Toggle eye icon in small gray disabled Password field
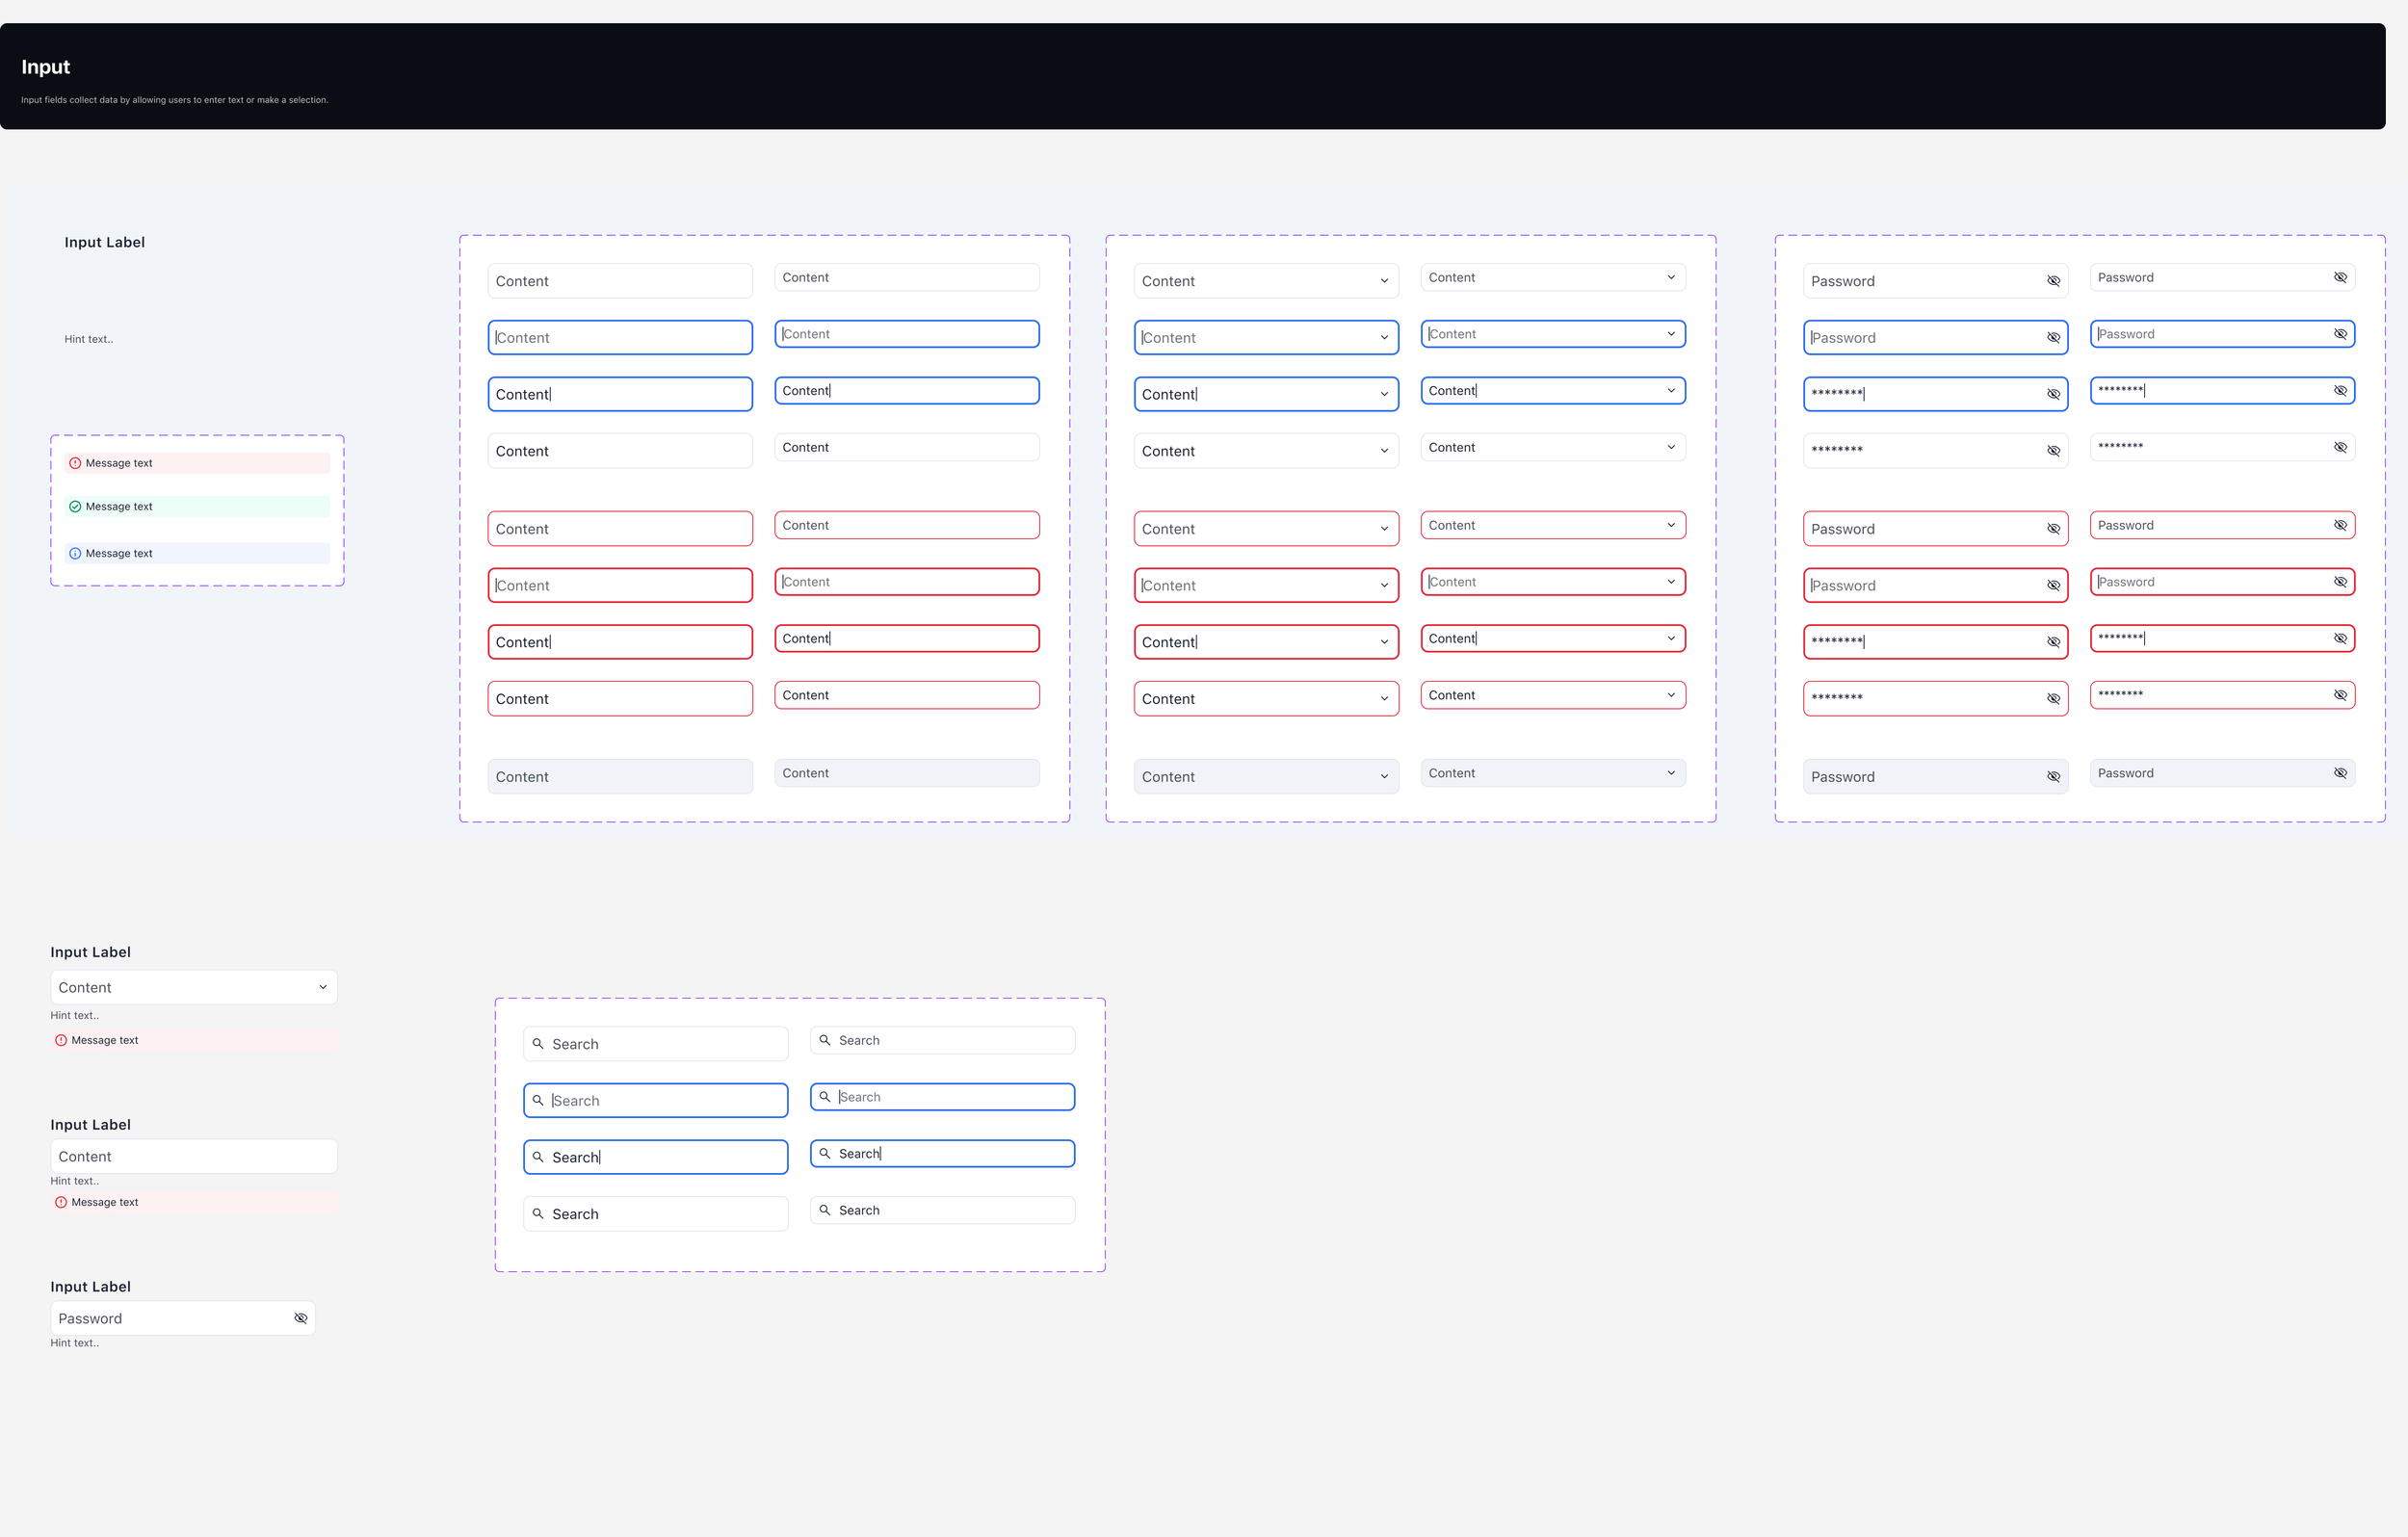Viewport: 2408px width, 1537px height. pyautogui.click(x=2340, y=773)
